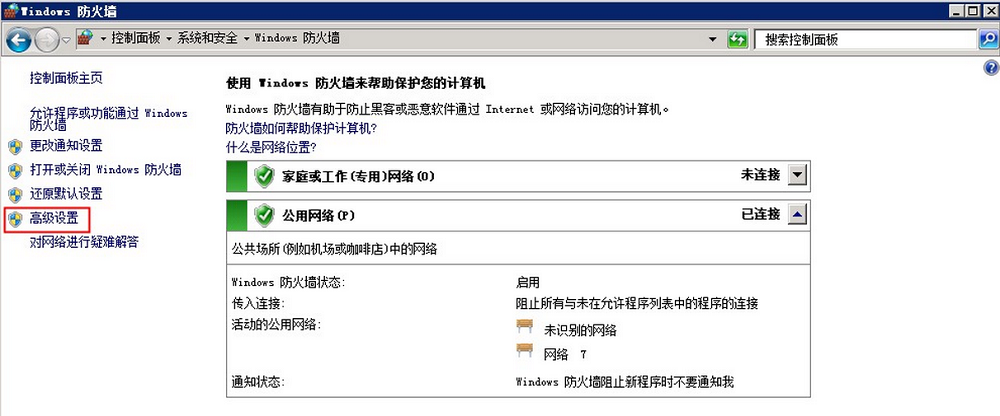Viewport: 1000px width, 416px height.
Task: Click 允许程序或功能通过 Windows 防火墙 link
Action: click(108, 119)
